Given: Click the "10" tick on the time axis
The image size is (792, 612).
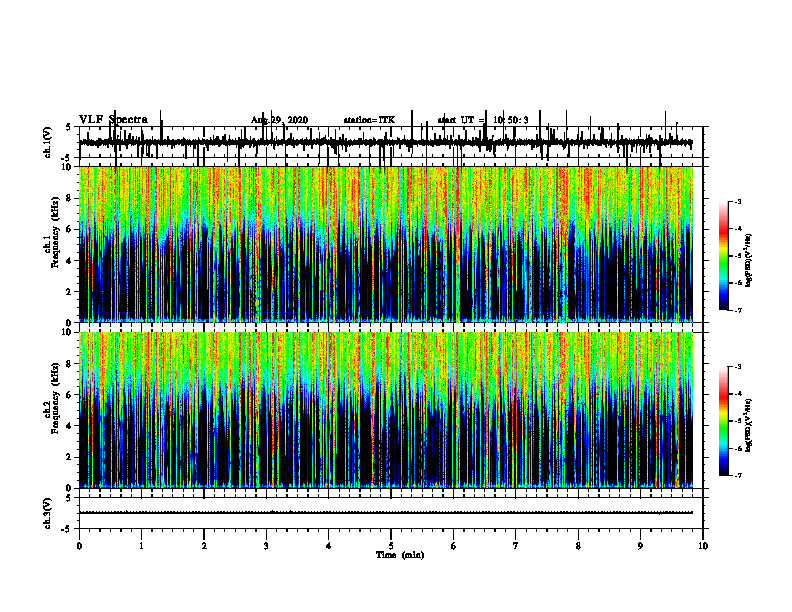Looking at the screenshot, I should tap(703, 546).
